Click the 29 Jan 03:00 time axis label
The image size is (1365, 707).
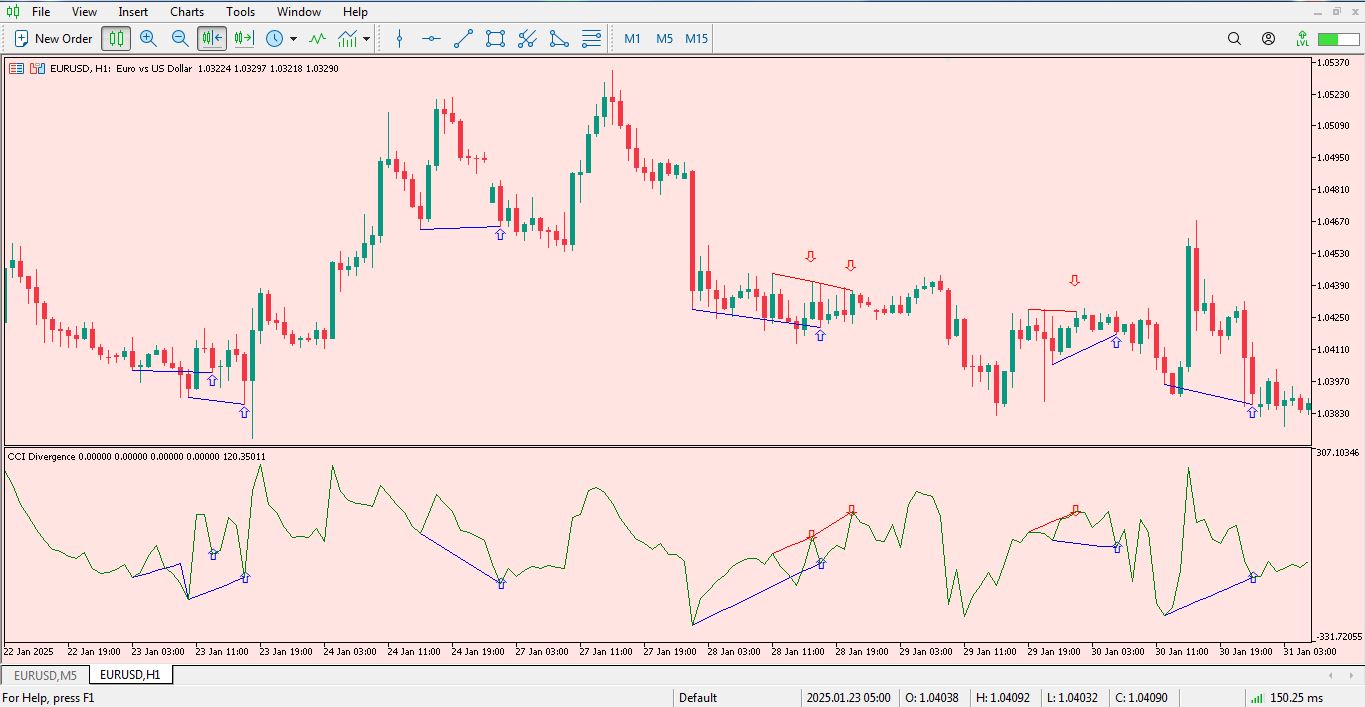(926, 652)
